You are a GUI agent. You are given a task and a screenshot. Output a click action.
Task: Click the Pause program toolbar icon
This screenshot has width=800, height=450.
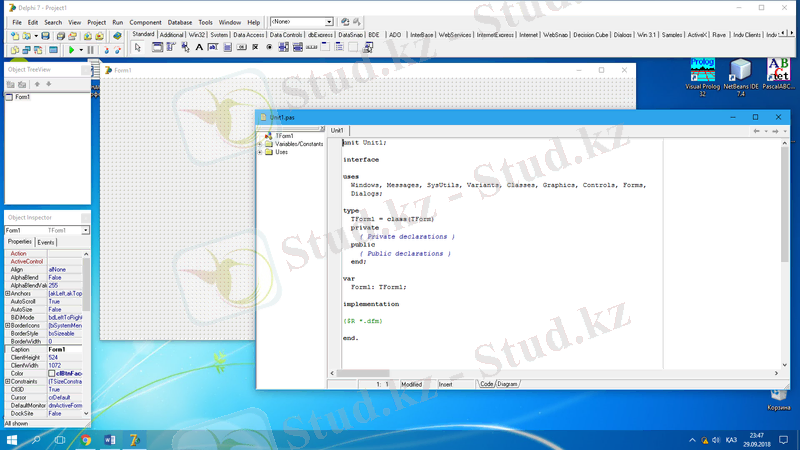[91, 49]
